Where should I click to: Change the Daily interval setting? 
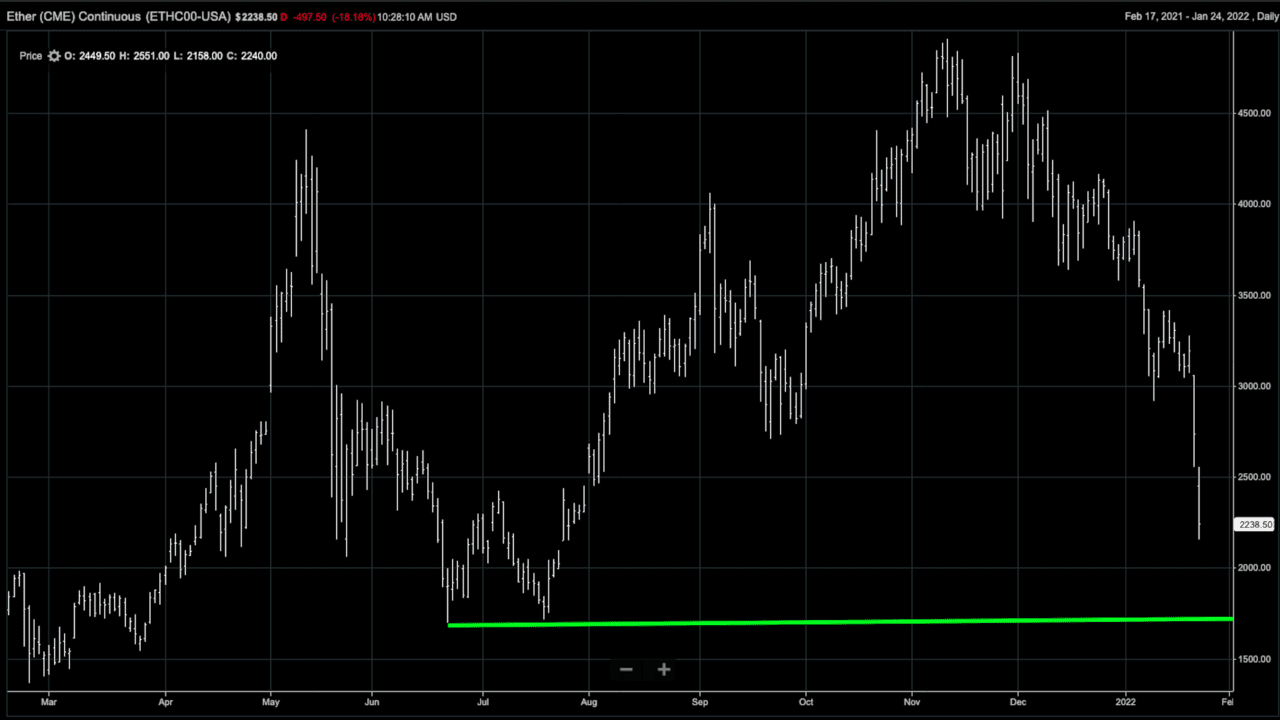(1255, 17)
